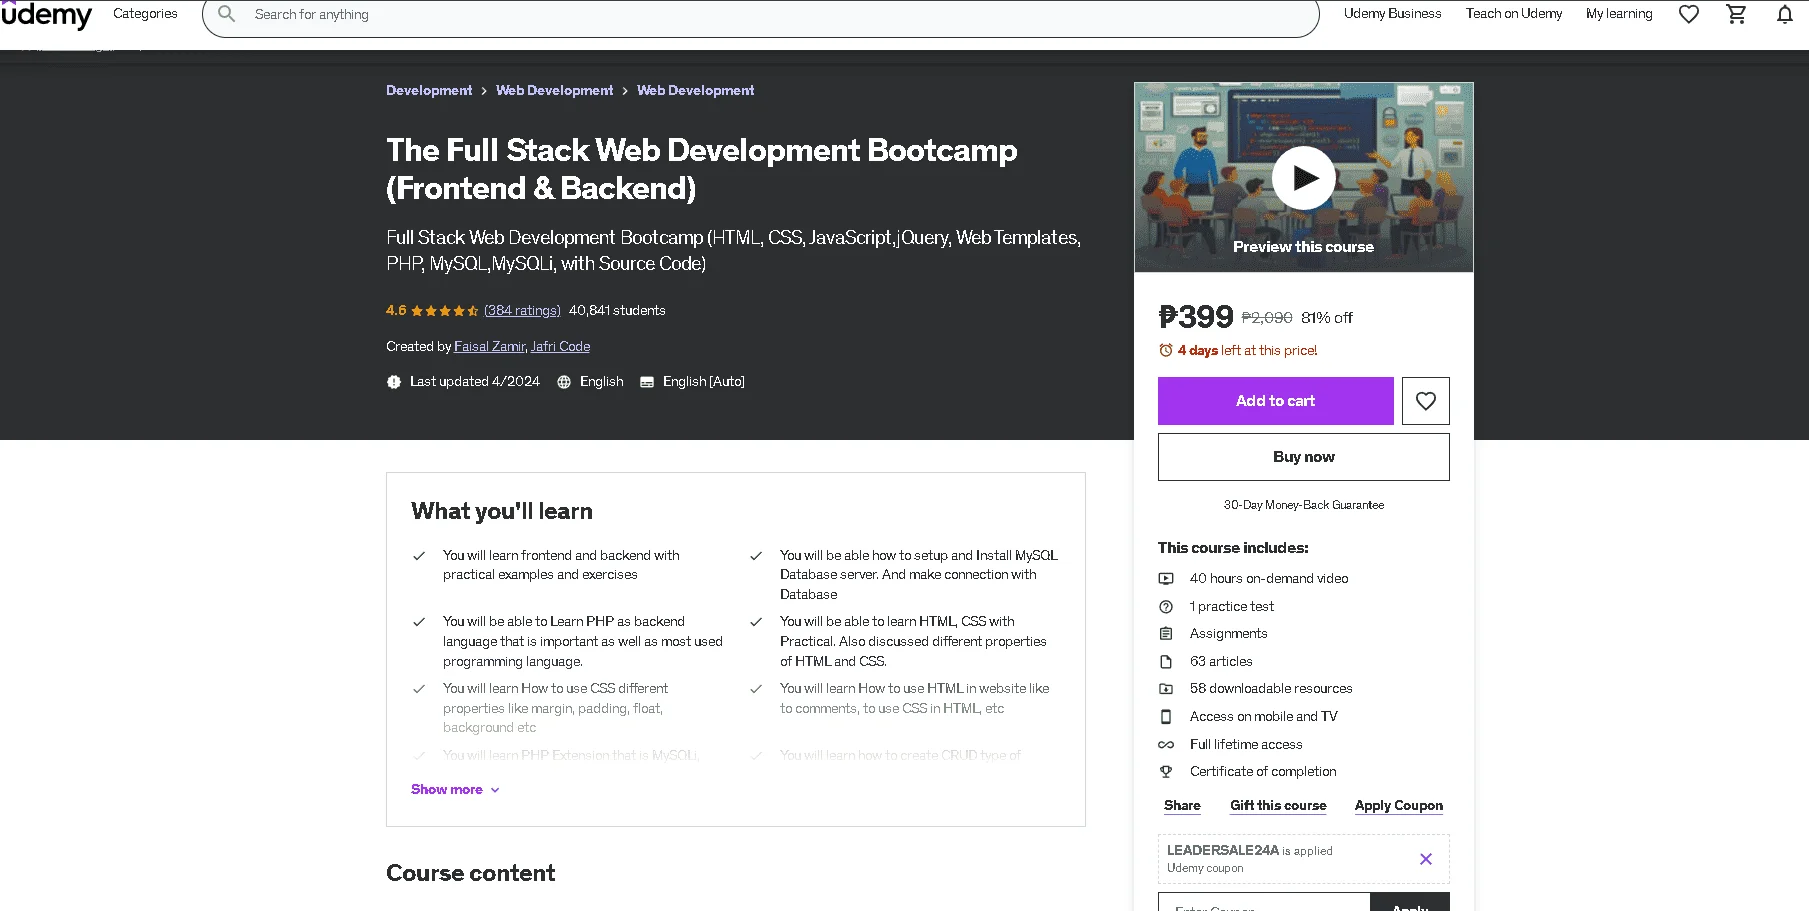
Task: Click checkmark beside 'Learn PHP as backend' item
Action: pyautogui.click(x=419, y=622)
